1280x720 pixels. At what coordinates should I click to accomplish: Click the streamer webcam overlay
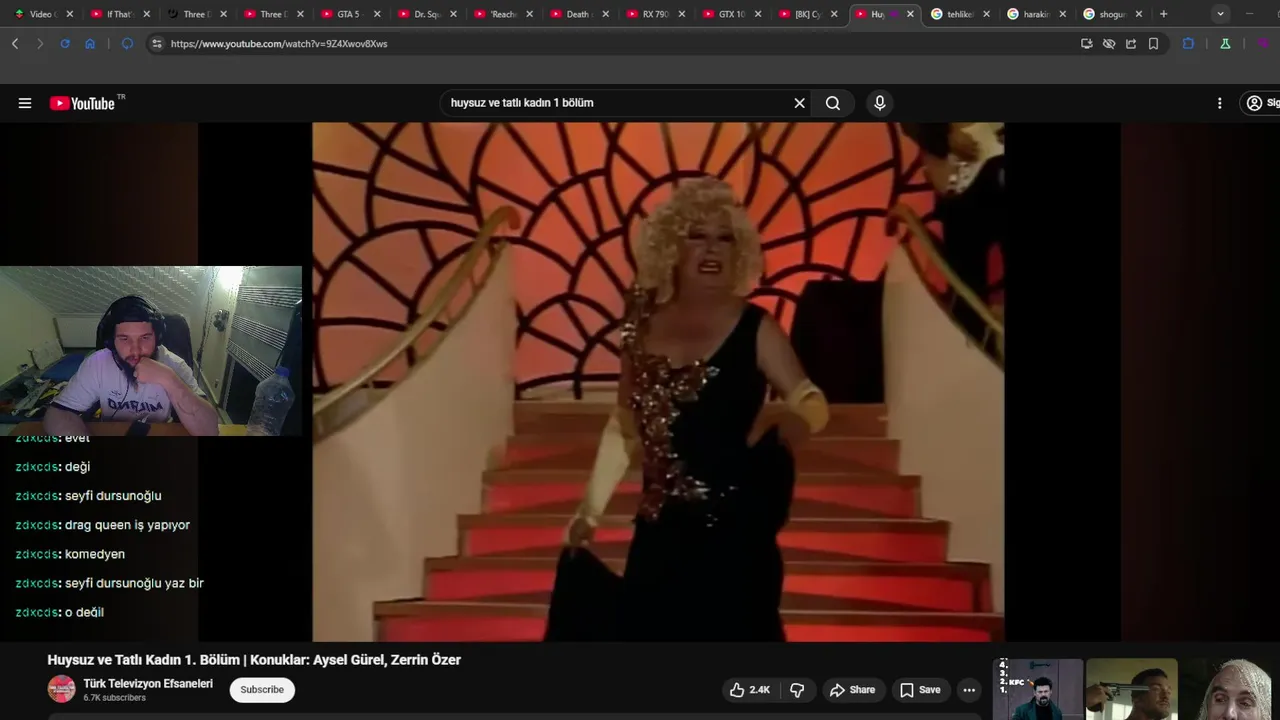pyautogui.click(x=151, y=351)
